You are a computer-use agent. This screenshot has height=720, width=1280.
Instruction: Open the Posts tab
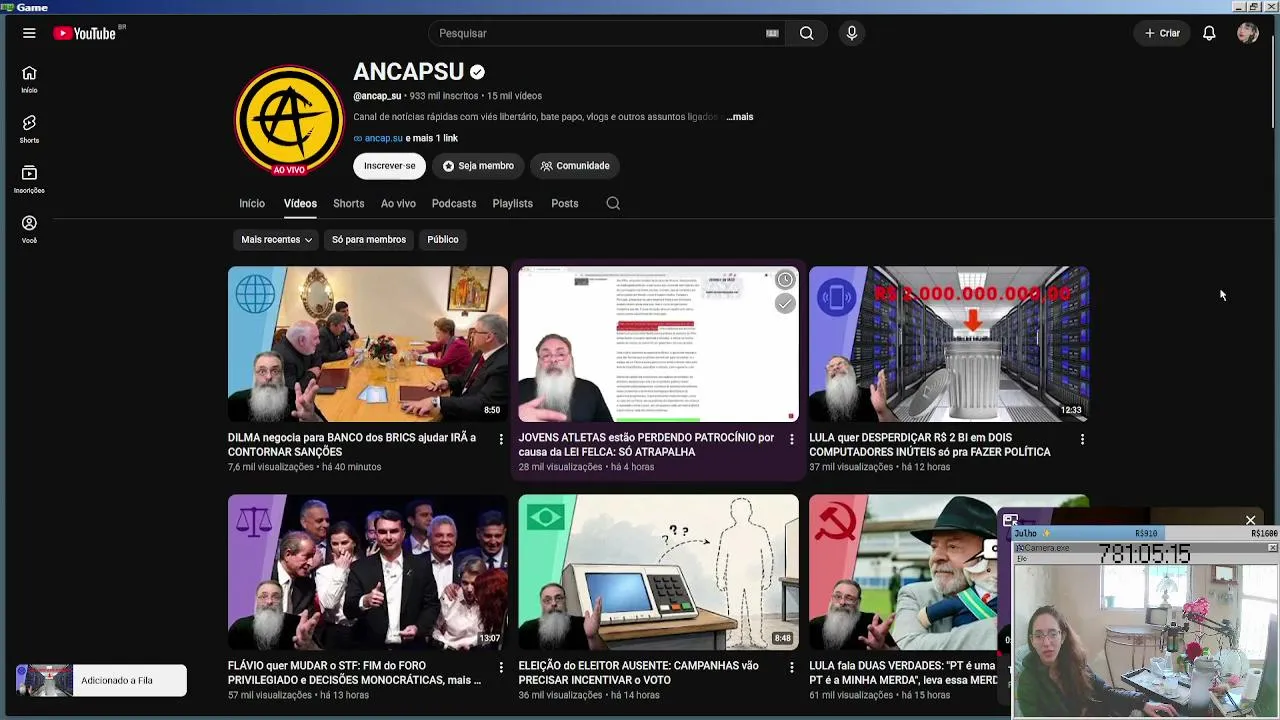(x=564, y=203)
